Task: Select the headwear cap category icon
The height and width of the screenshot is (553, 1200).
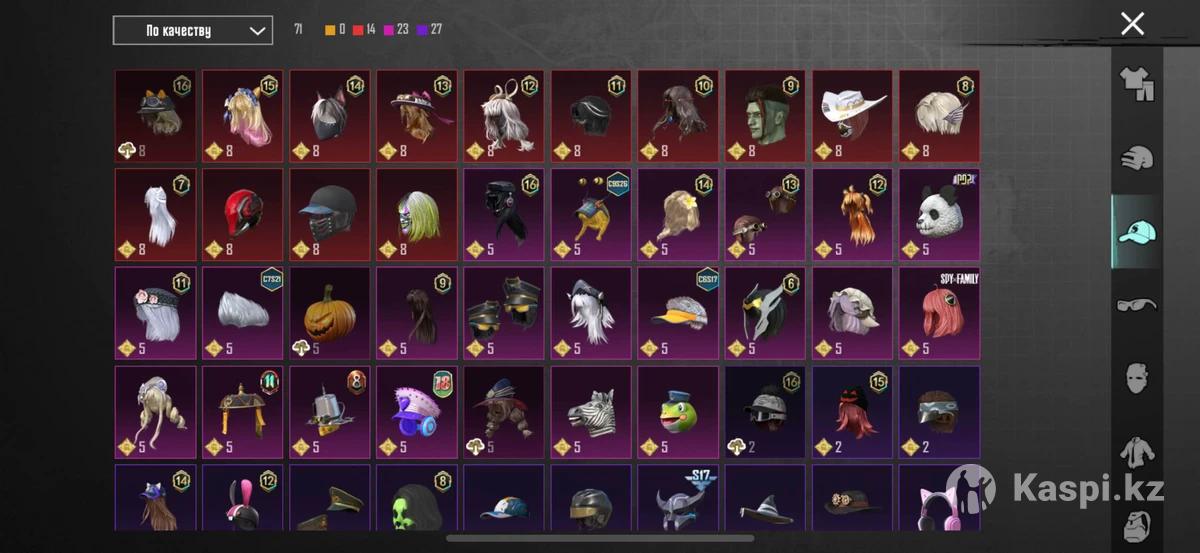Action: click(x=1136, y=231)
